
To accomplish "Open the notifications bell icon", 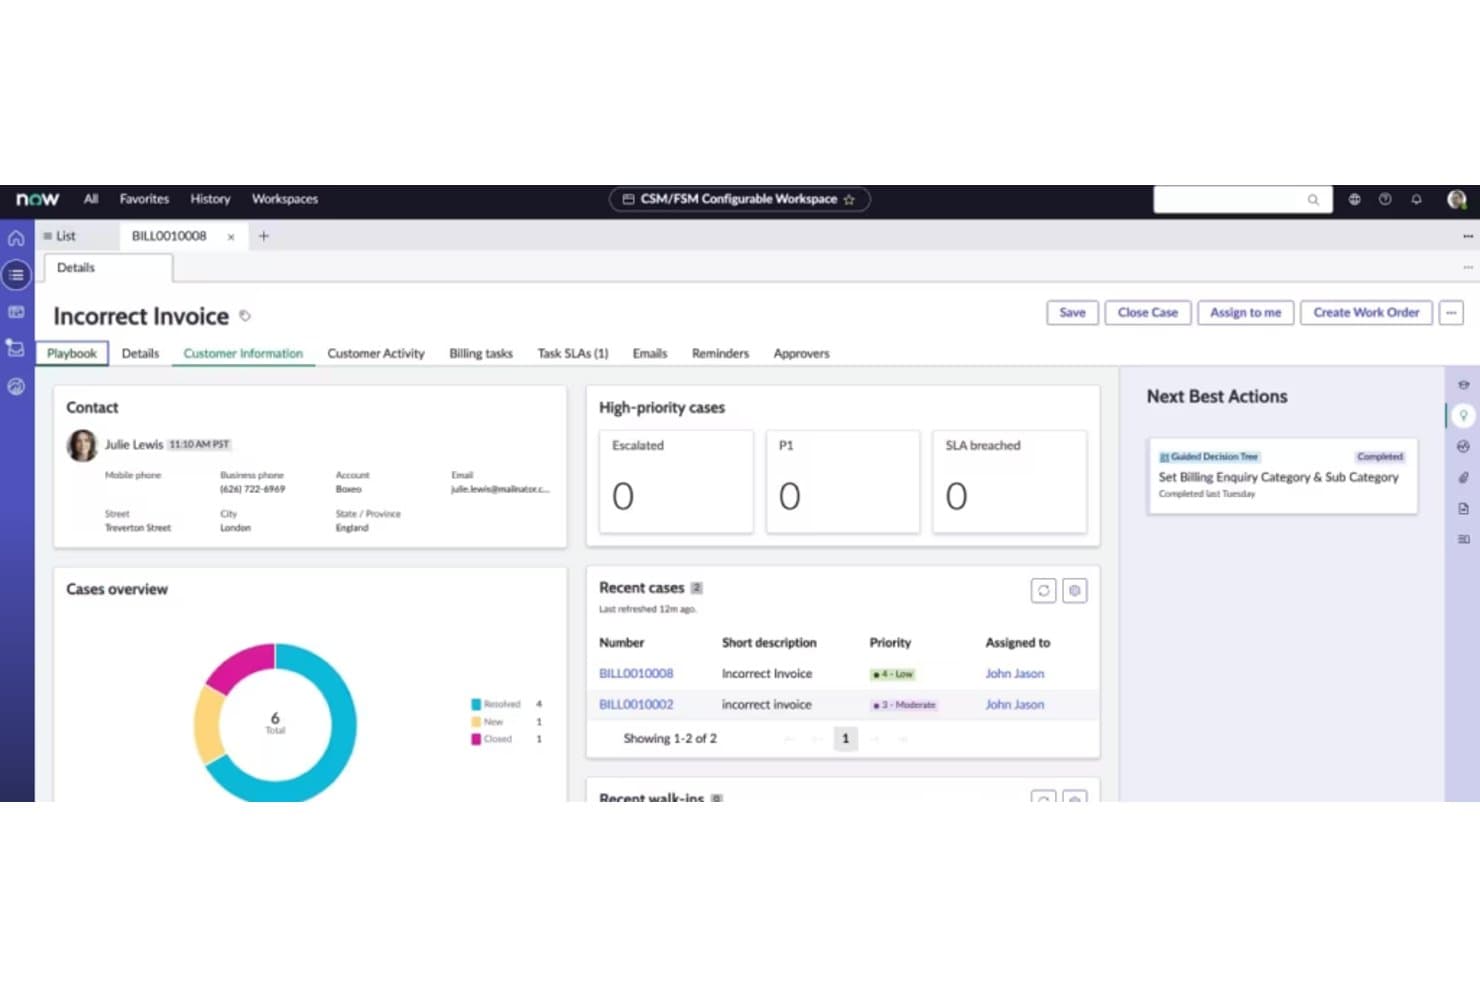I will (1416, 199).
